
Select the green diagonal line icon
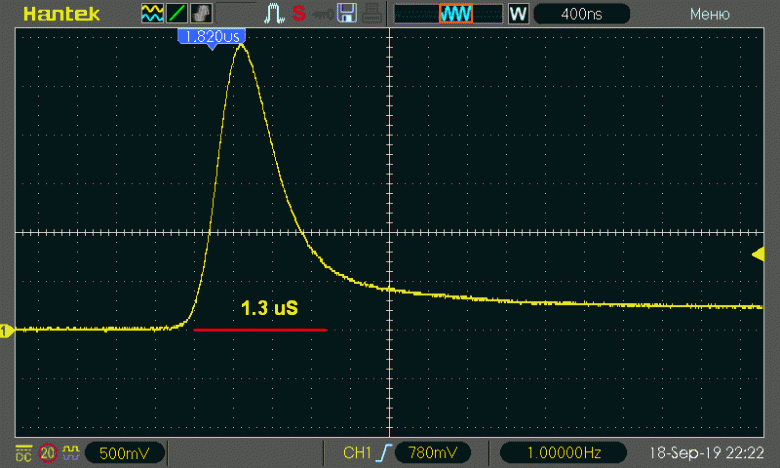pyautogui.click(x=177, y=13)
